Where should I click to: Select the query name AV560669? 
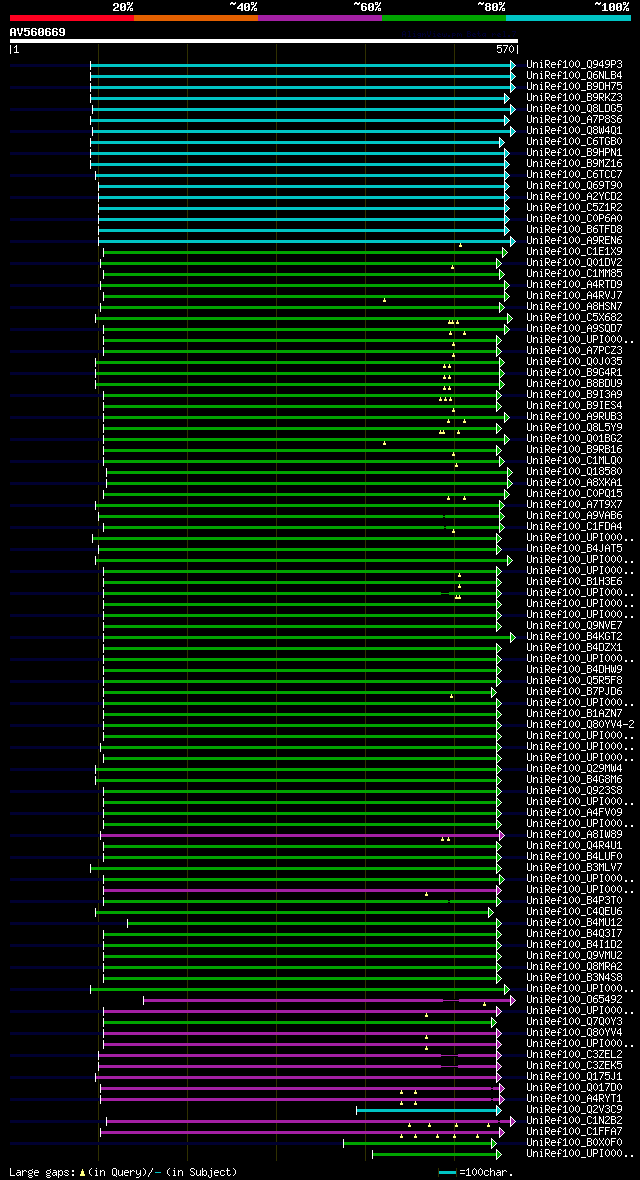(38, 32)
